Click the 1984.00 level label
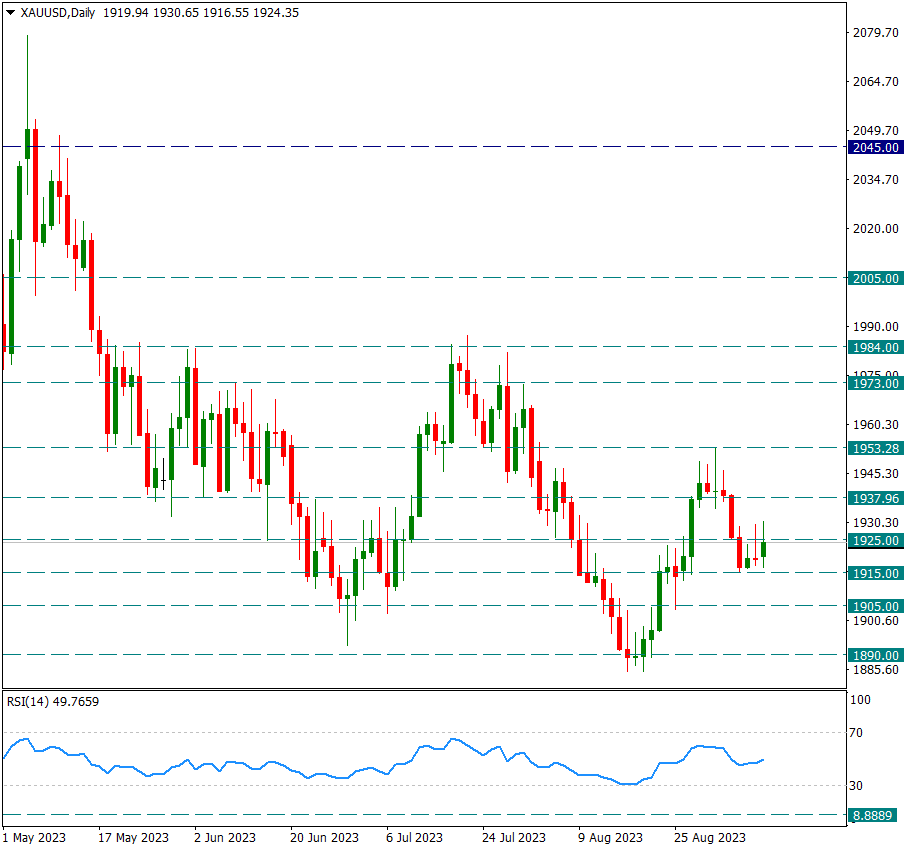Viewport: 910px width, 850px height. point(875,348)
